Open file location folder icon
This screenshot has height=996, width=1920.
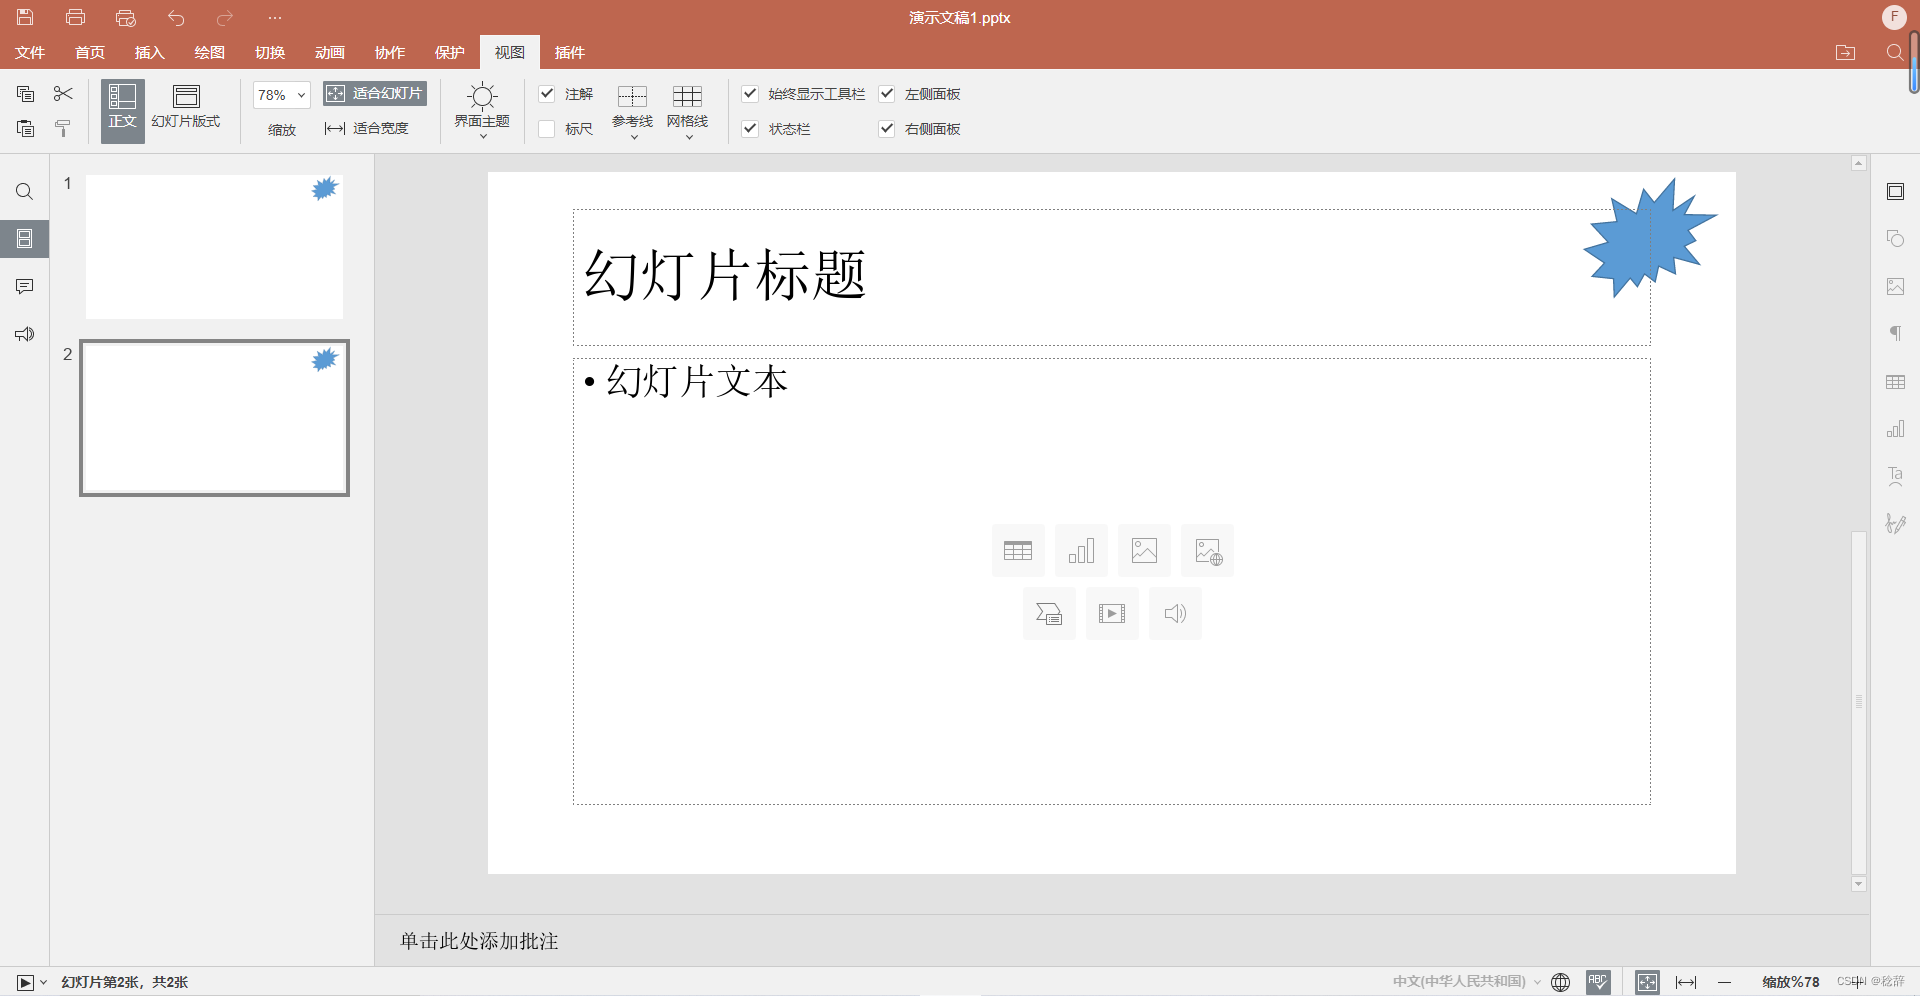pos(1846,52)
